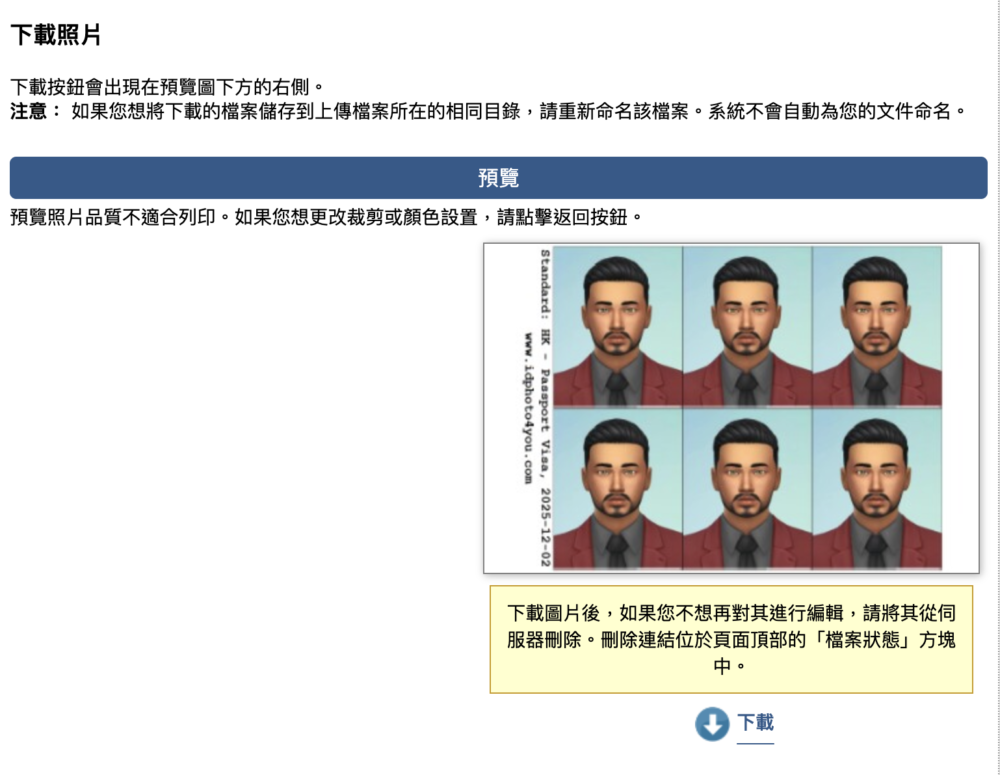Select the bottom-left passport photo in preview

(617, 489)
